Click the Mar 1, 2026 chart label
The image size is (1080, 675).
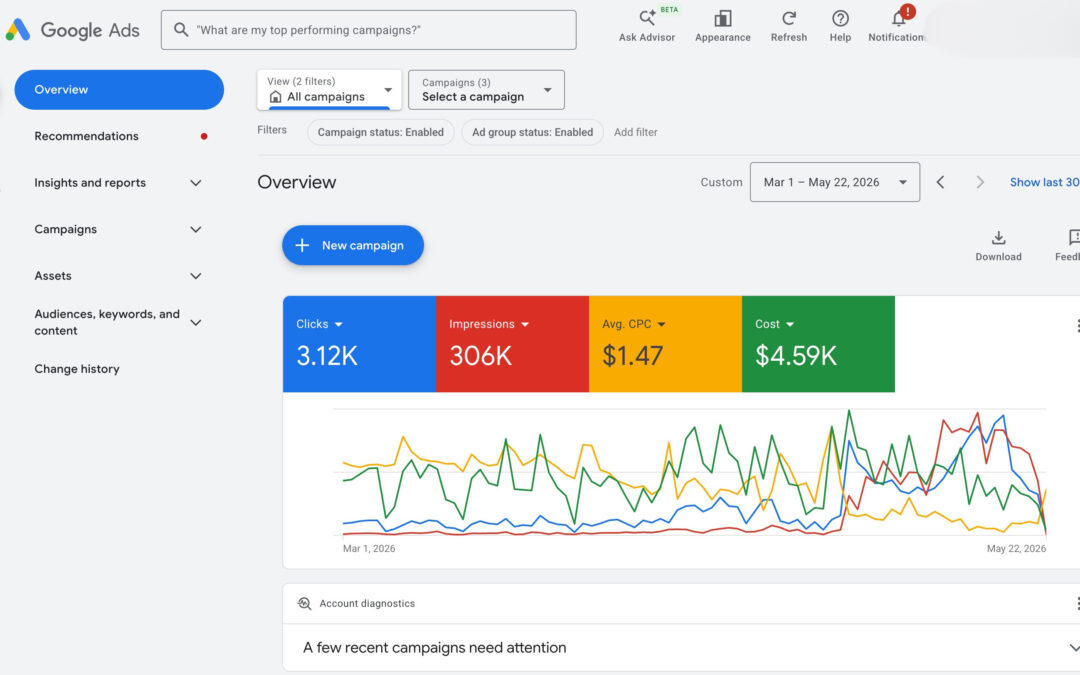(369, 549)
